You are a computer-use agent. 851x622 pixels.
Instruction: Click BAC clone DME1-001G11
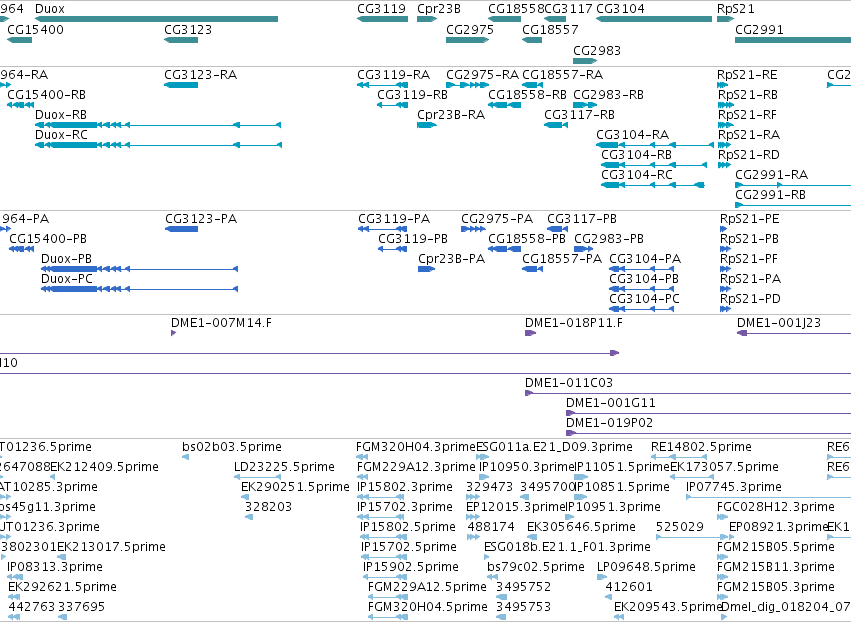click(x=611, y=403)
